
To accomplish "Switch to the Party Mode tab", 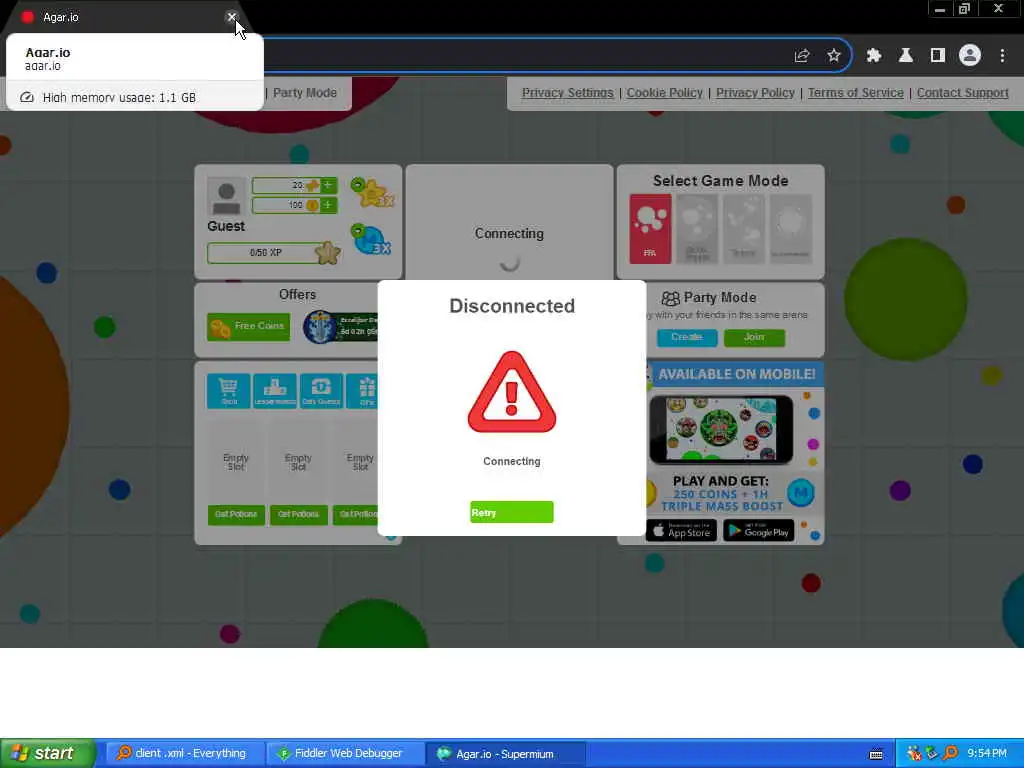I will (305, 93).
